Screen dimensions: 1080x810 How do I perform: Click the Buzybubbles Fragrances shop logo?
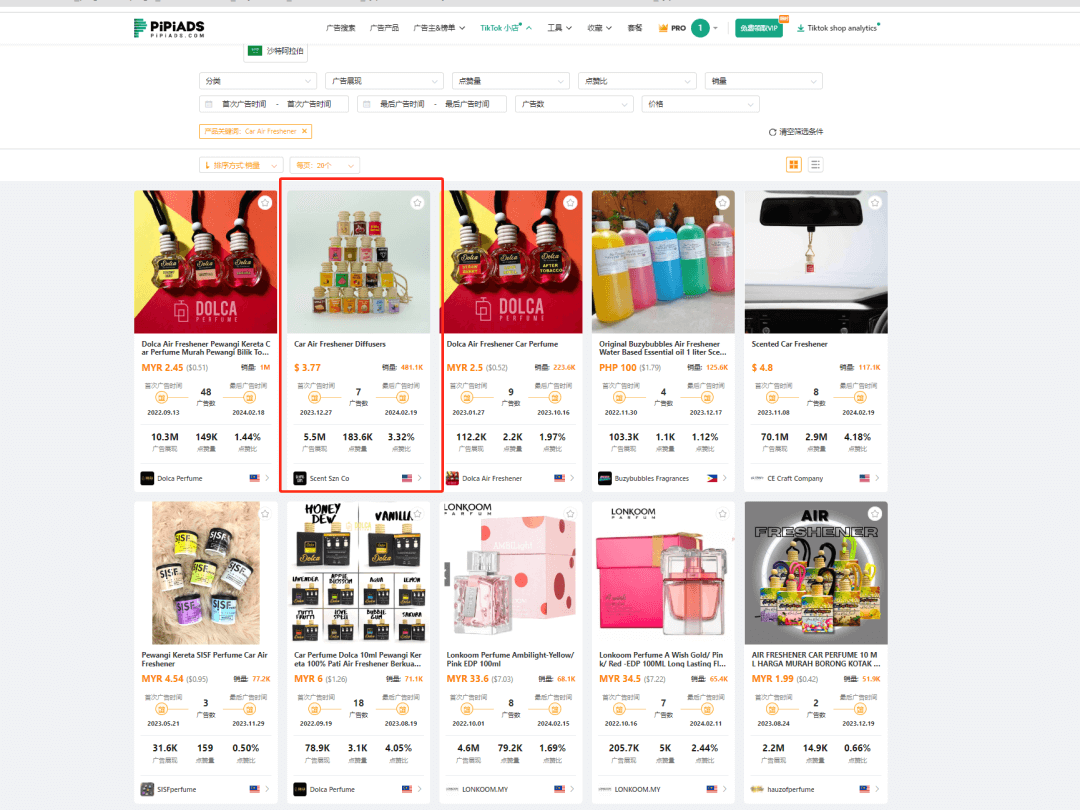[604, 478]
